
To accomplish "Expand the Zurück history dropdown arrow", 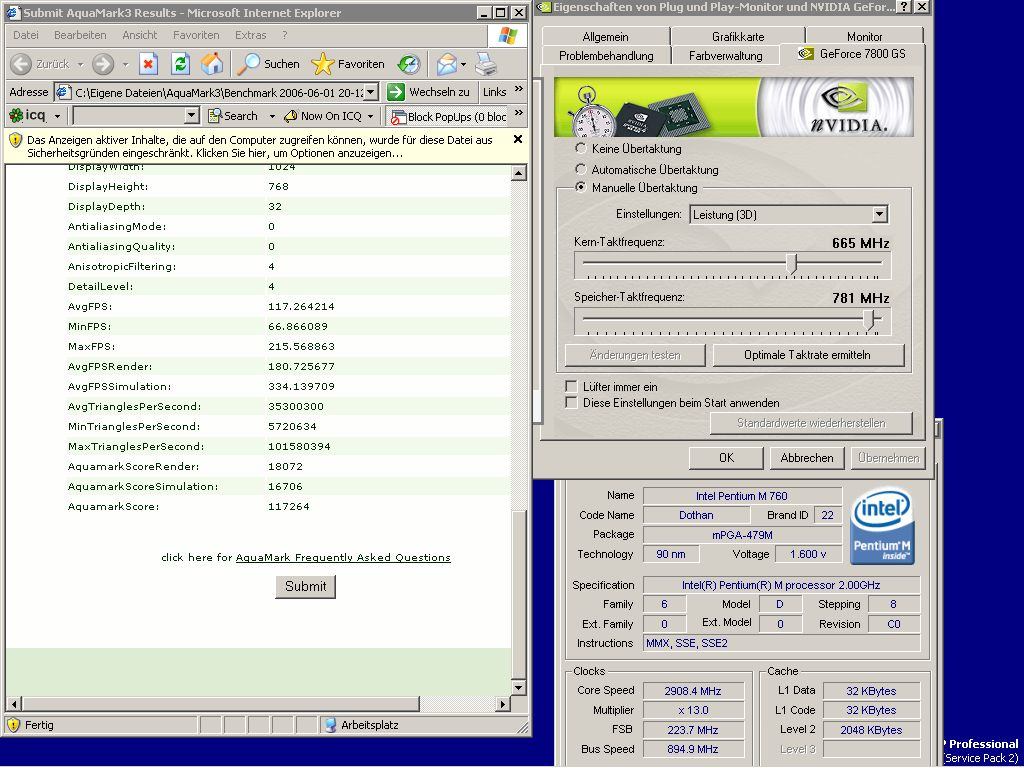I will click(80, 65).
